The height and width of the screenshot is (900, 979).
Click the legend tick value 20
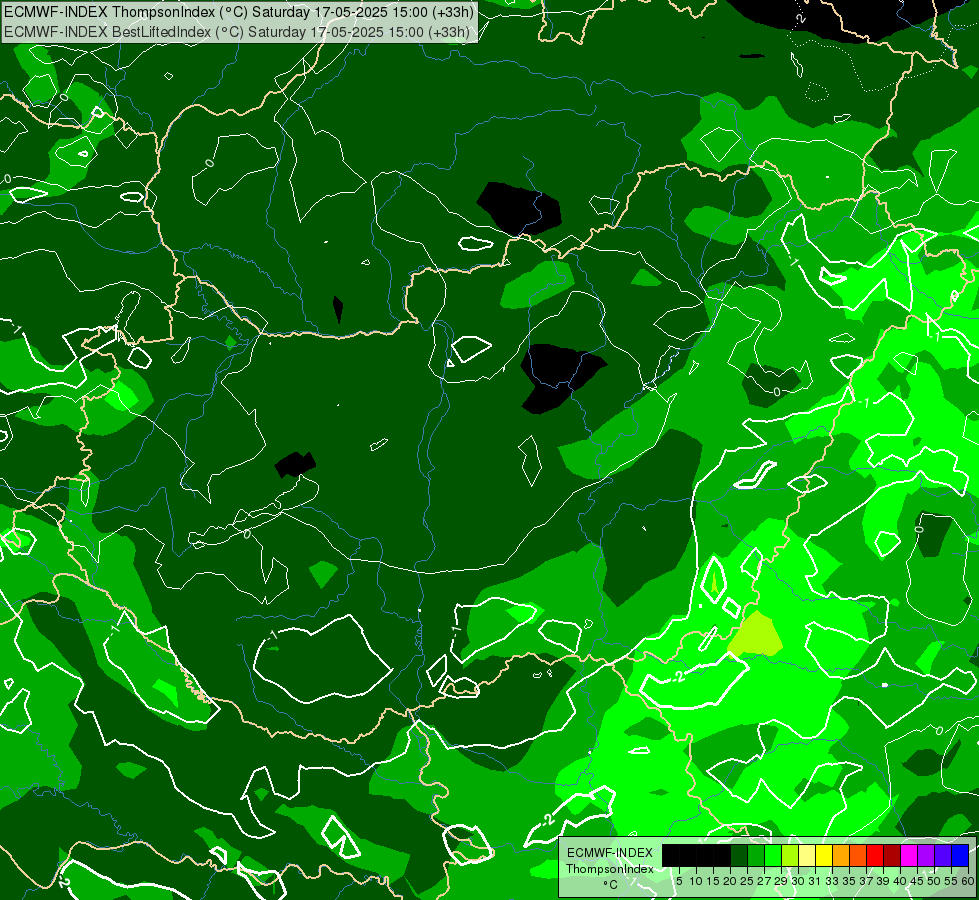pos(730,881)
